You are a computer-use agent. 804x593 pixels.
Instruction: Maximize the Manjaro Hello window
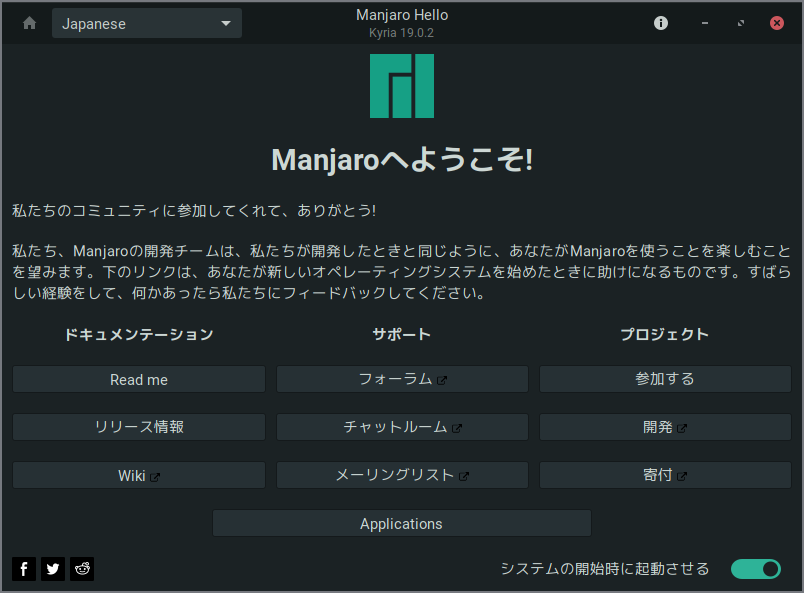click(741, 23)
